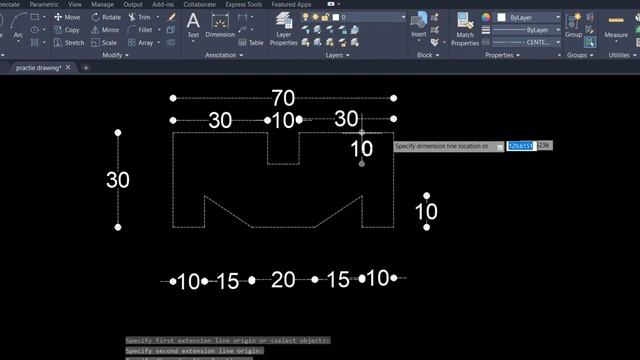The width and height of the screenshot is (640, 360).
Task: Open the color wheel in Properties
Action: pyautogui.click(x=486, y=18)
